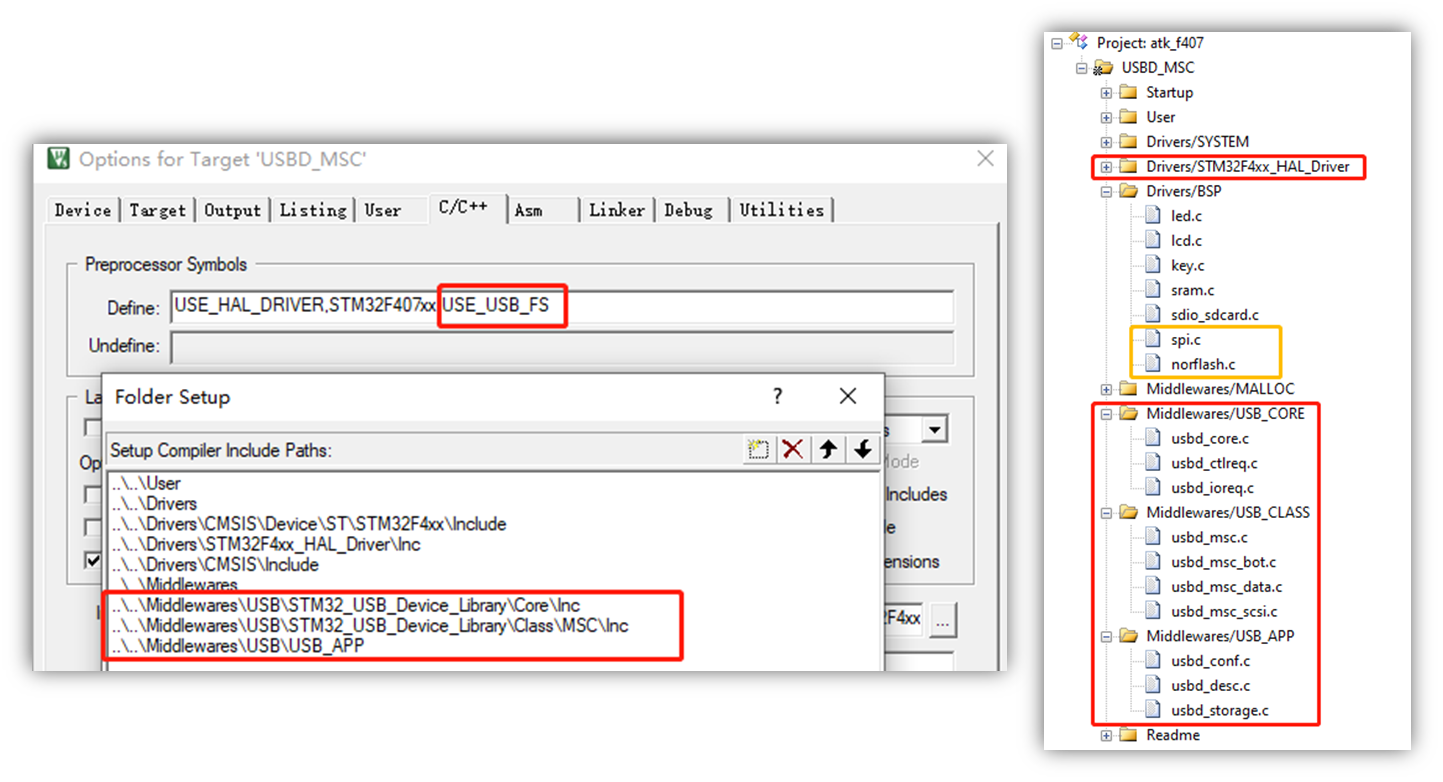Screen dimensions: 1443x782
Task: Move include path up with the up arrow
Action: click(x=828, y=450)
